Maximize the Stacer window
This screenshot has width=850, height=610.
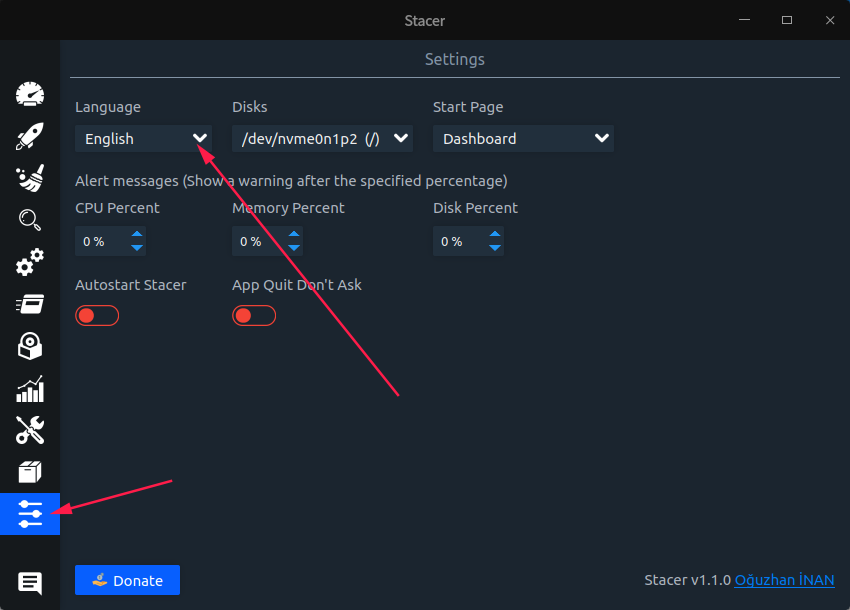(787, 20)
